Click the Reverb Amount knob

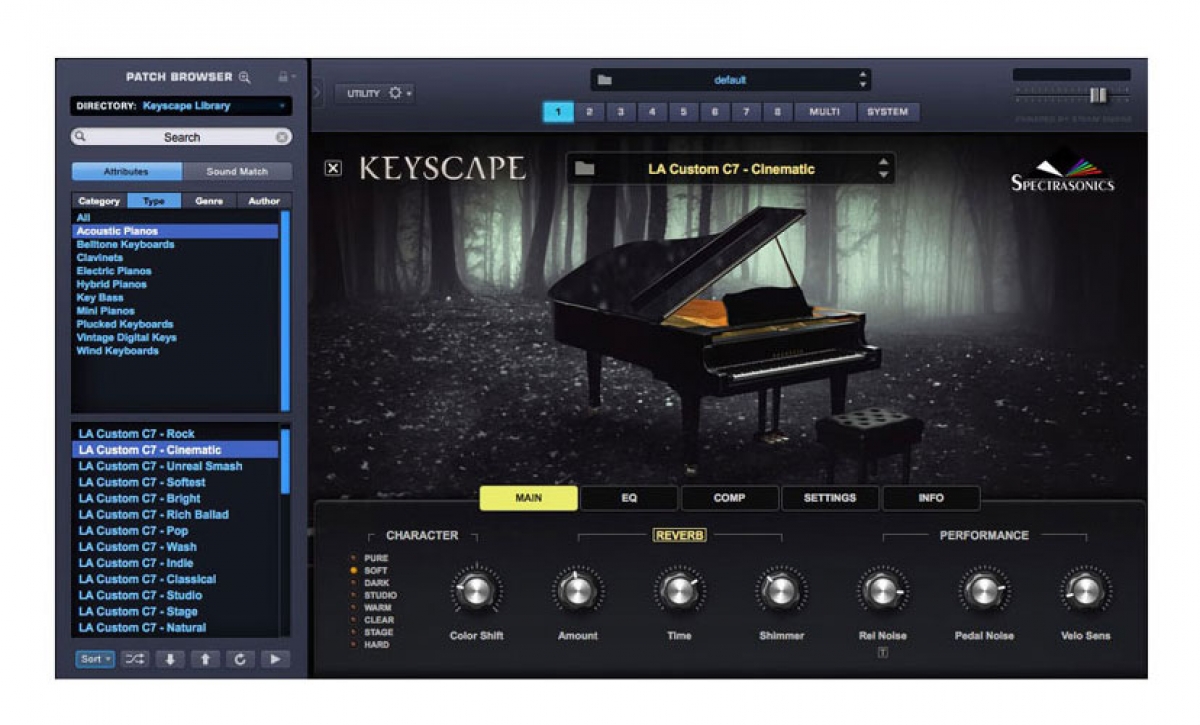point(577,591)
